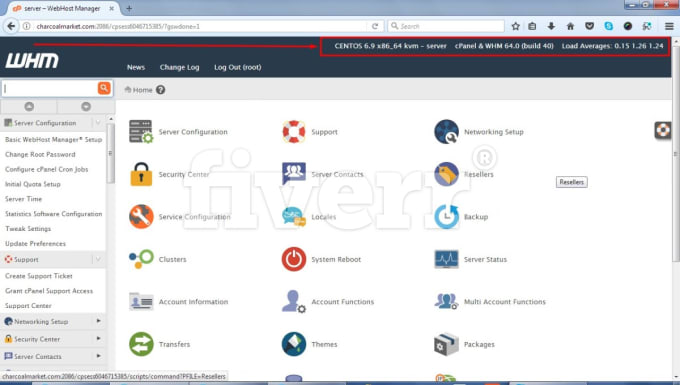
Task: Open Change Root Password link
Action: pos(40,154)
